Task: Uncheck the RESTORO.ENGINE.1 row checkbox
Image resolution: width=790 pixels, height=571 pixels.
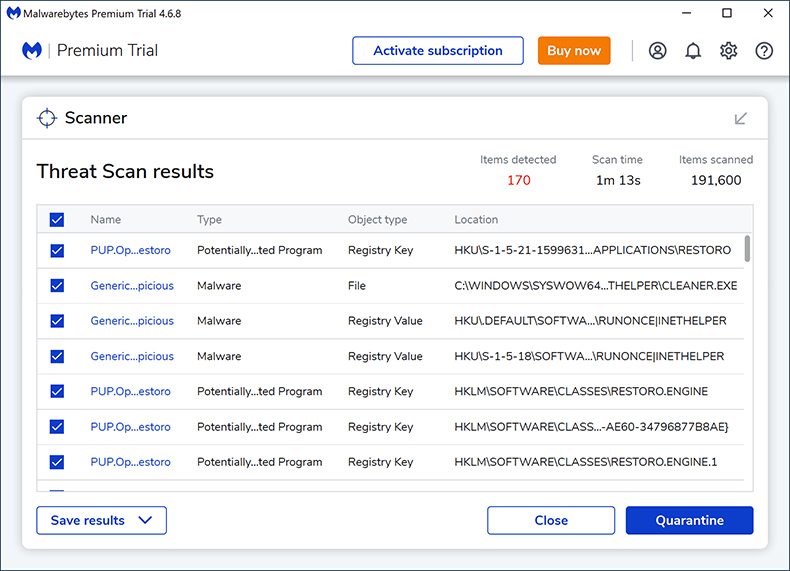Action: point(57,462)
